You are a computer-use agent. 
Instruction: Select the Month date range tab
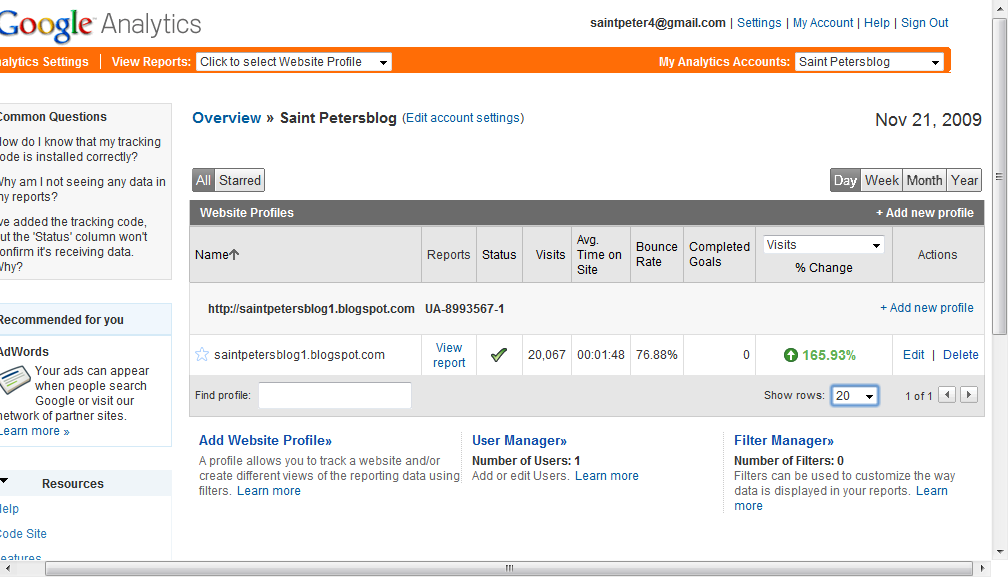tap(924, 180)
